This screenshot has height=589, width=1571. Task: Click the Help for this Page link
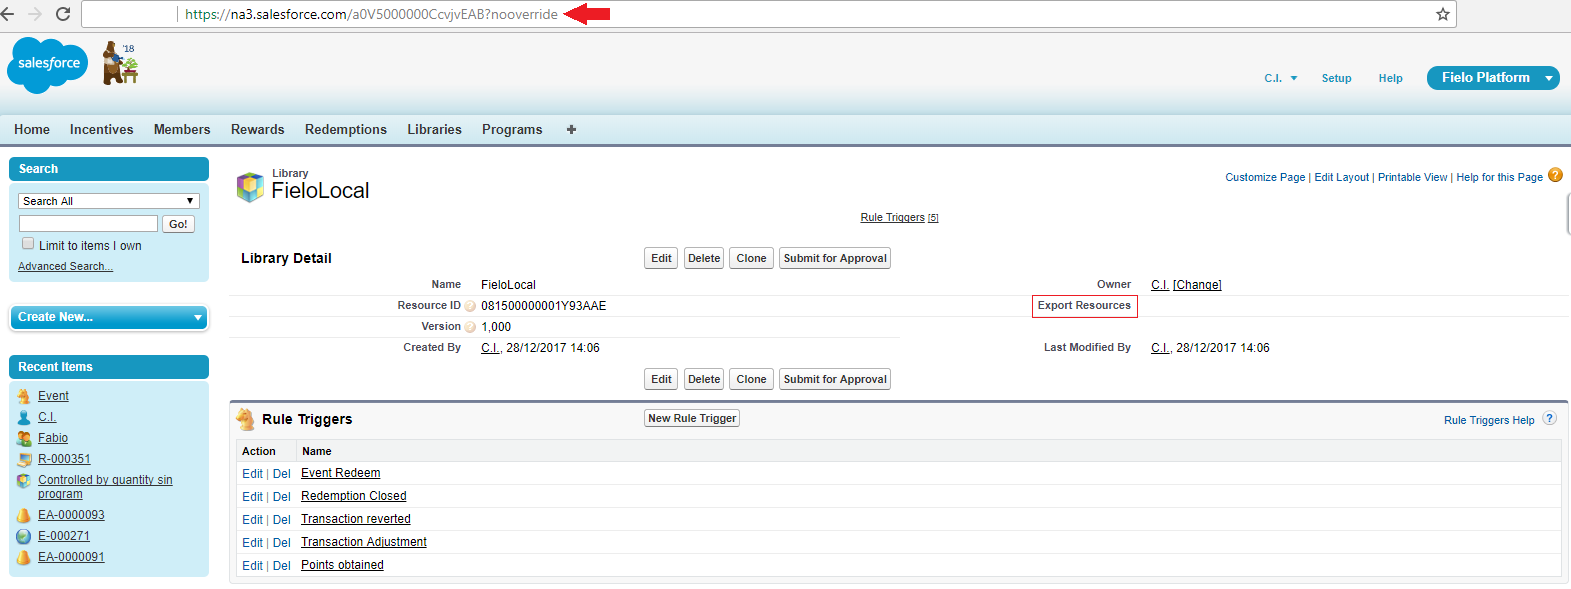click(x=1499, y=177)
